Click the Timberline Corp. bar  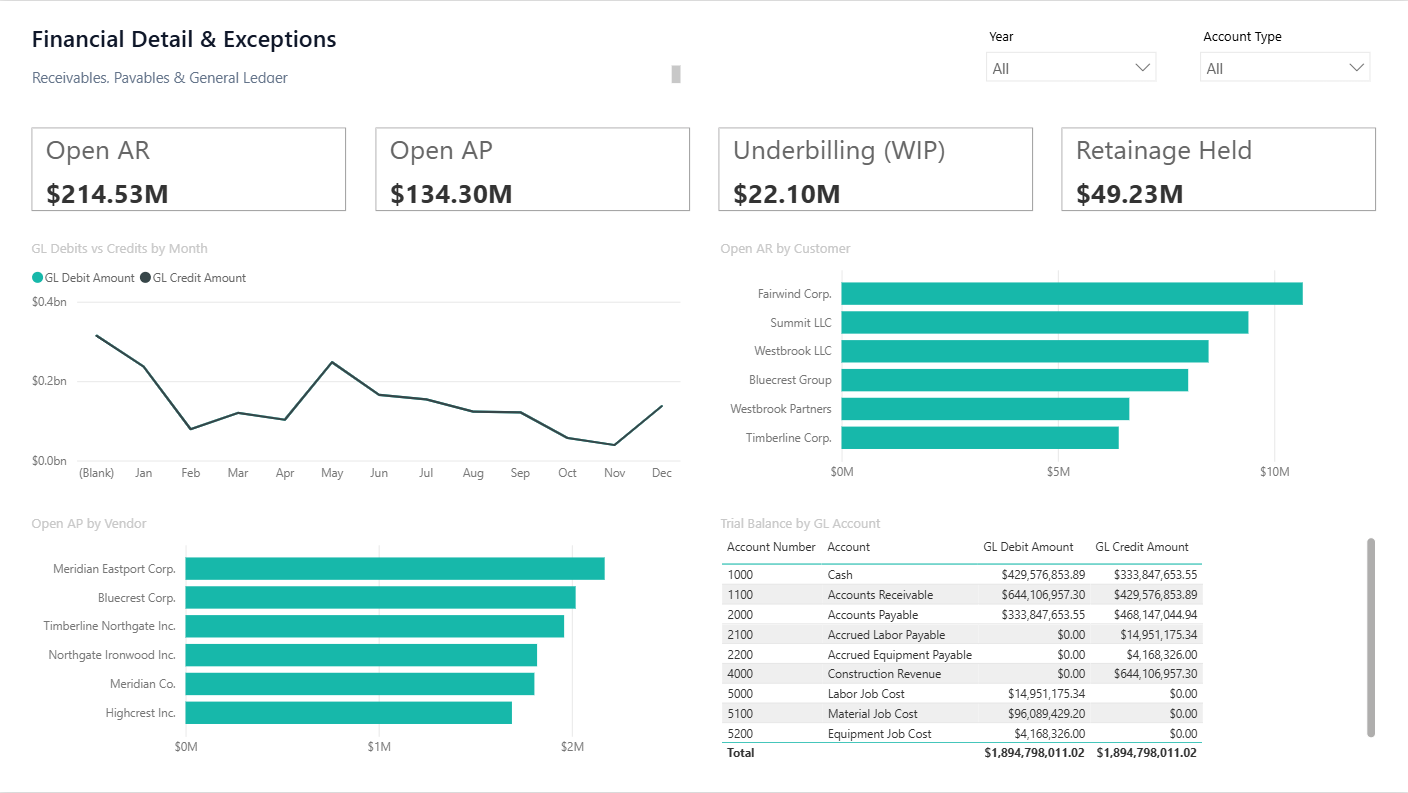[x=980, y=438]
